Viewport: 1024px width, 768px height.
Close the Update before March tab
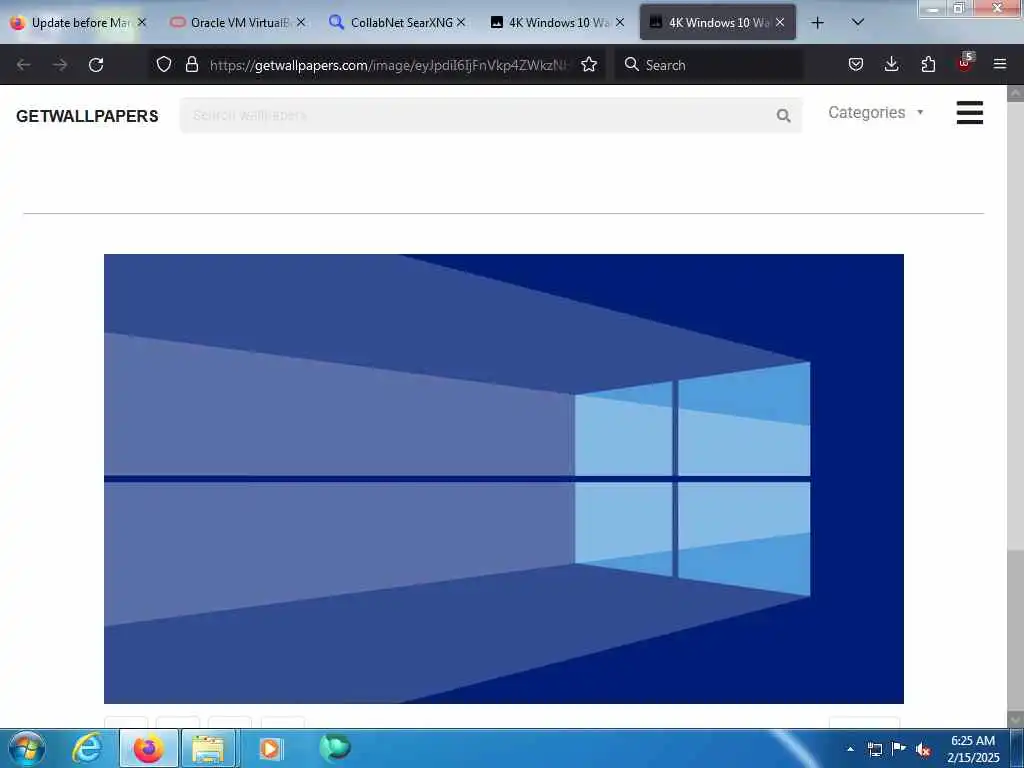[x=142, y=22]
